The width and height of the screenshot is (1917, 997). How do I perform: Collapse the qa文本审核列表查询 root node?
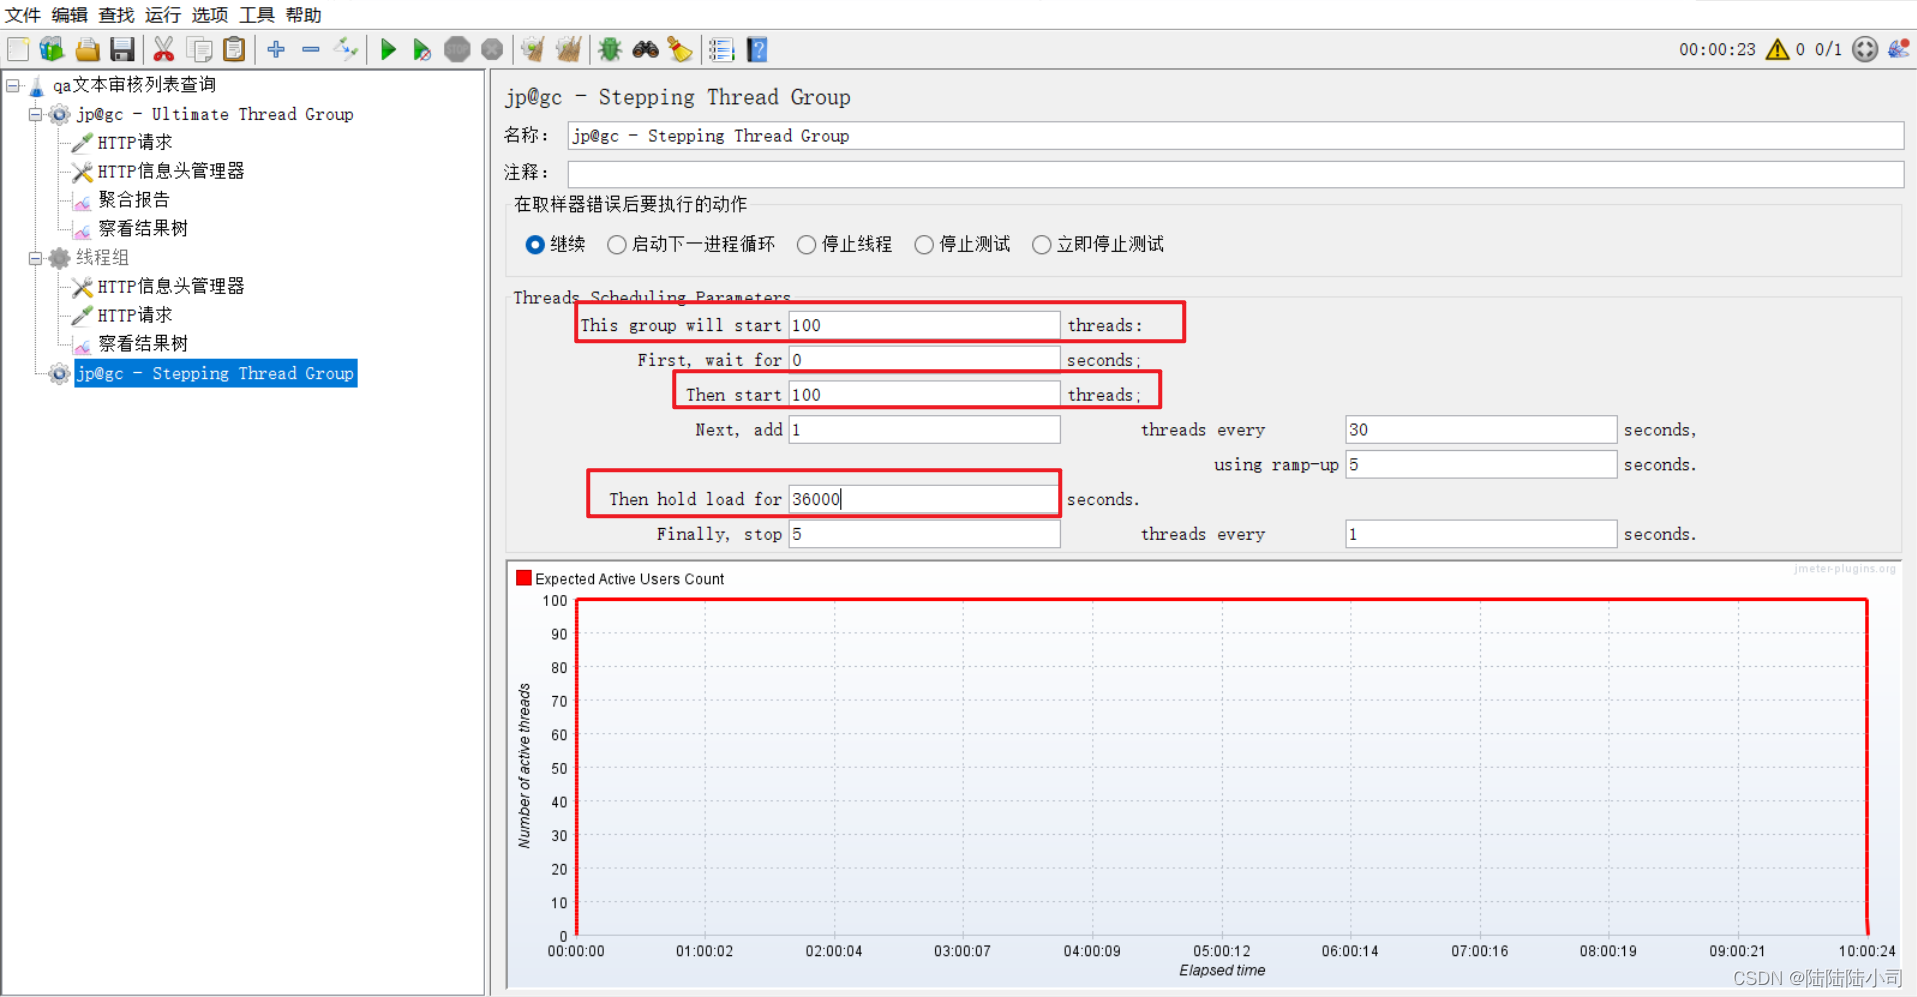click(12, 84)
